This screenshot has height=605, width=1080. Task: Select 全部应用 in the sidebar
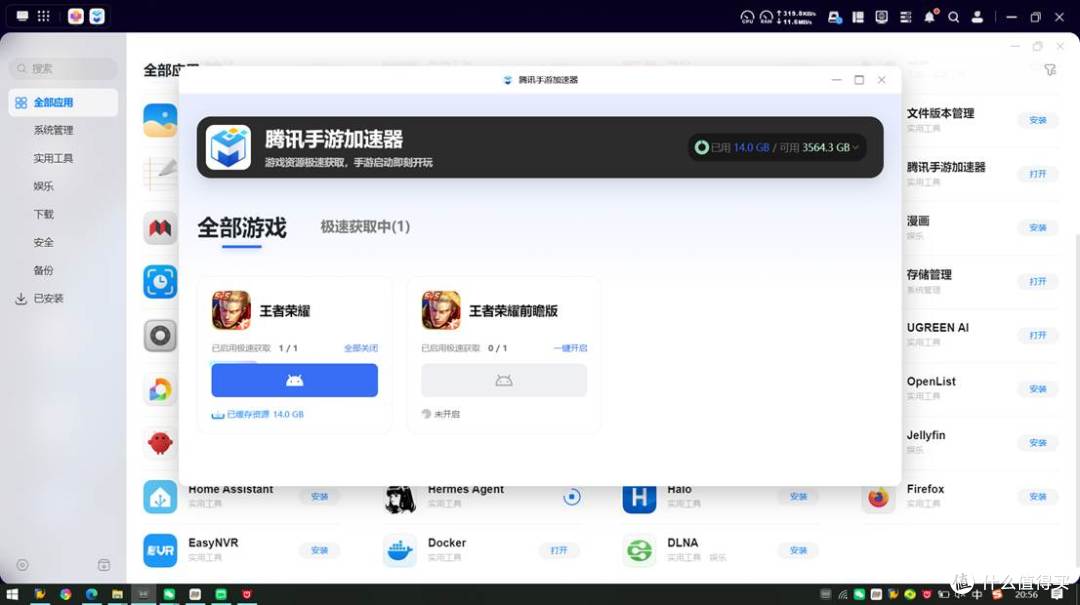point(63,103)
